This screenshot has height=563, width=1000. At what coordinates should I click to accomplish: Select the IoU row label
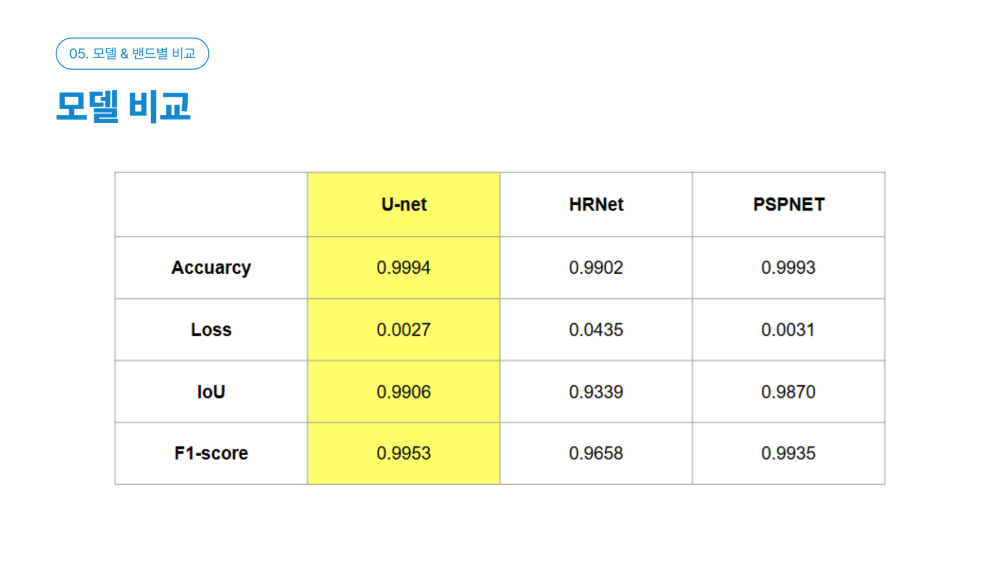[211, 391]
